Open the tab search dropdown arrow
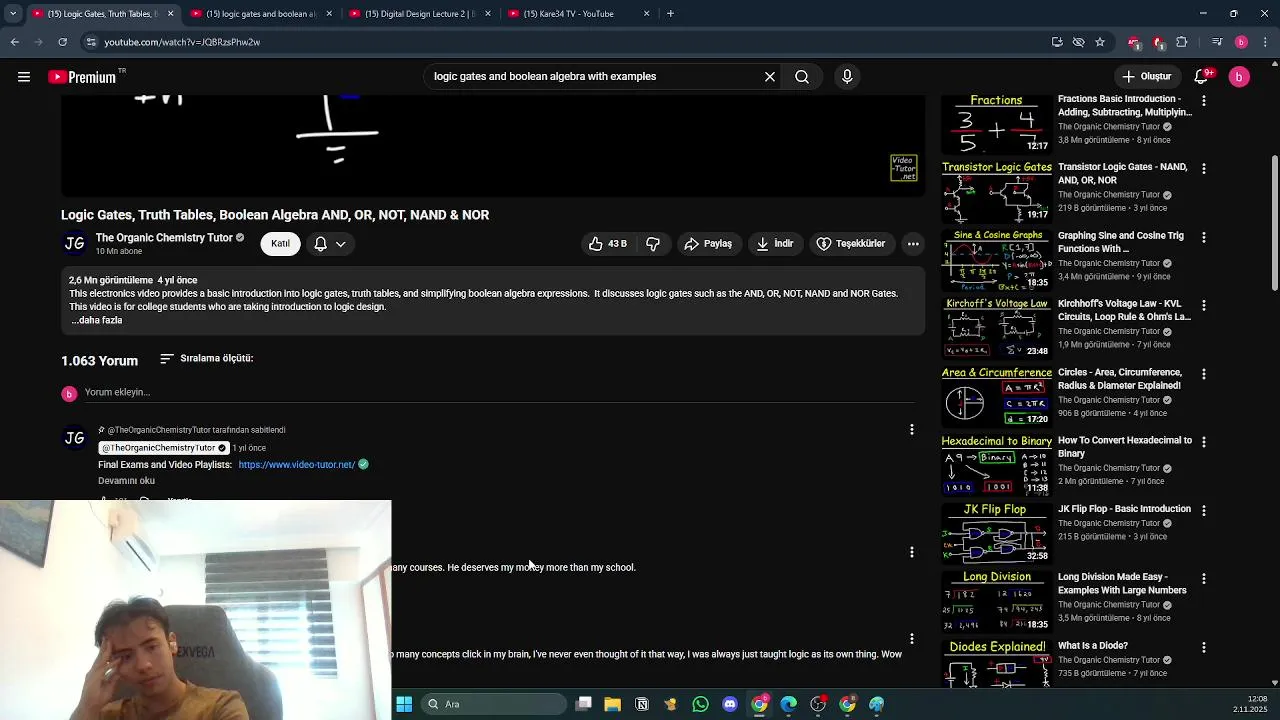The image size is (1280, 720). (x=12, y=13)
